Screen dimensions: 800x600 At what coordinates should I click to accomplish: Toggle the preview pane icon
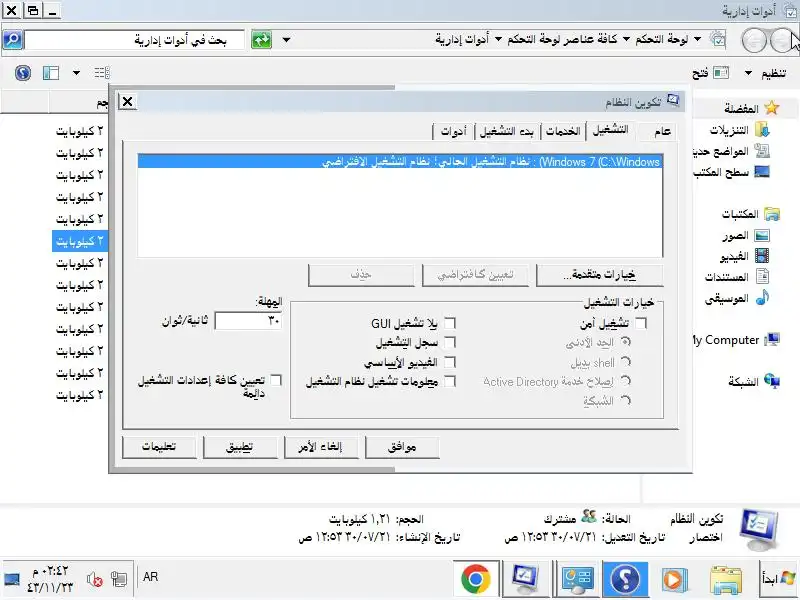51,72
